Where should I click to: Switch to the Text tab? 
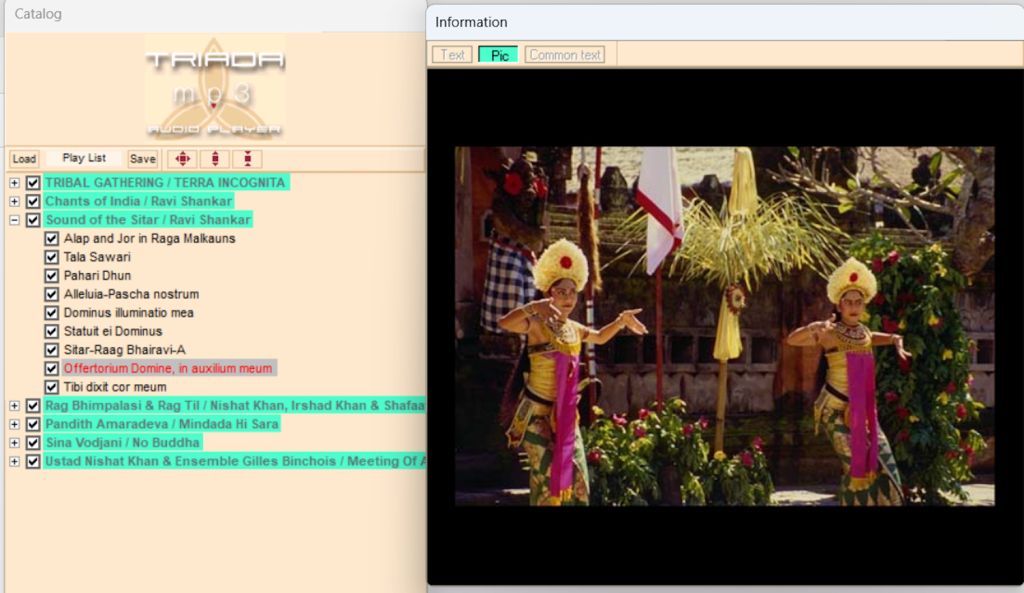tap(452, 55)
